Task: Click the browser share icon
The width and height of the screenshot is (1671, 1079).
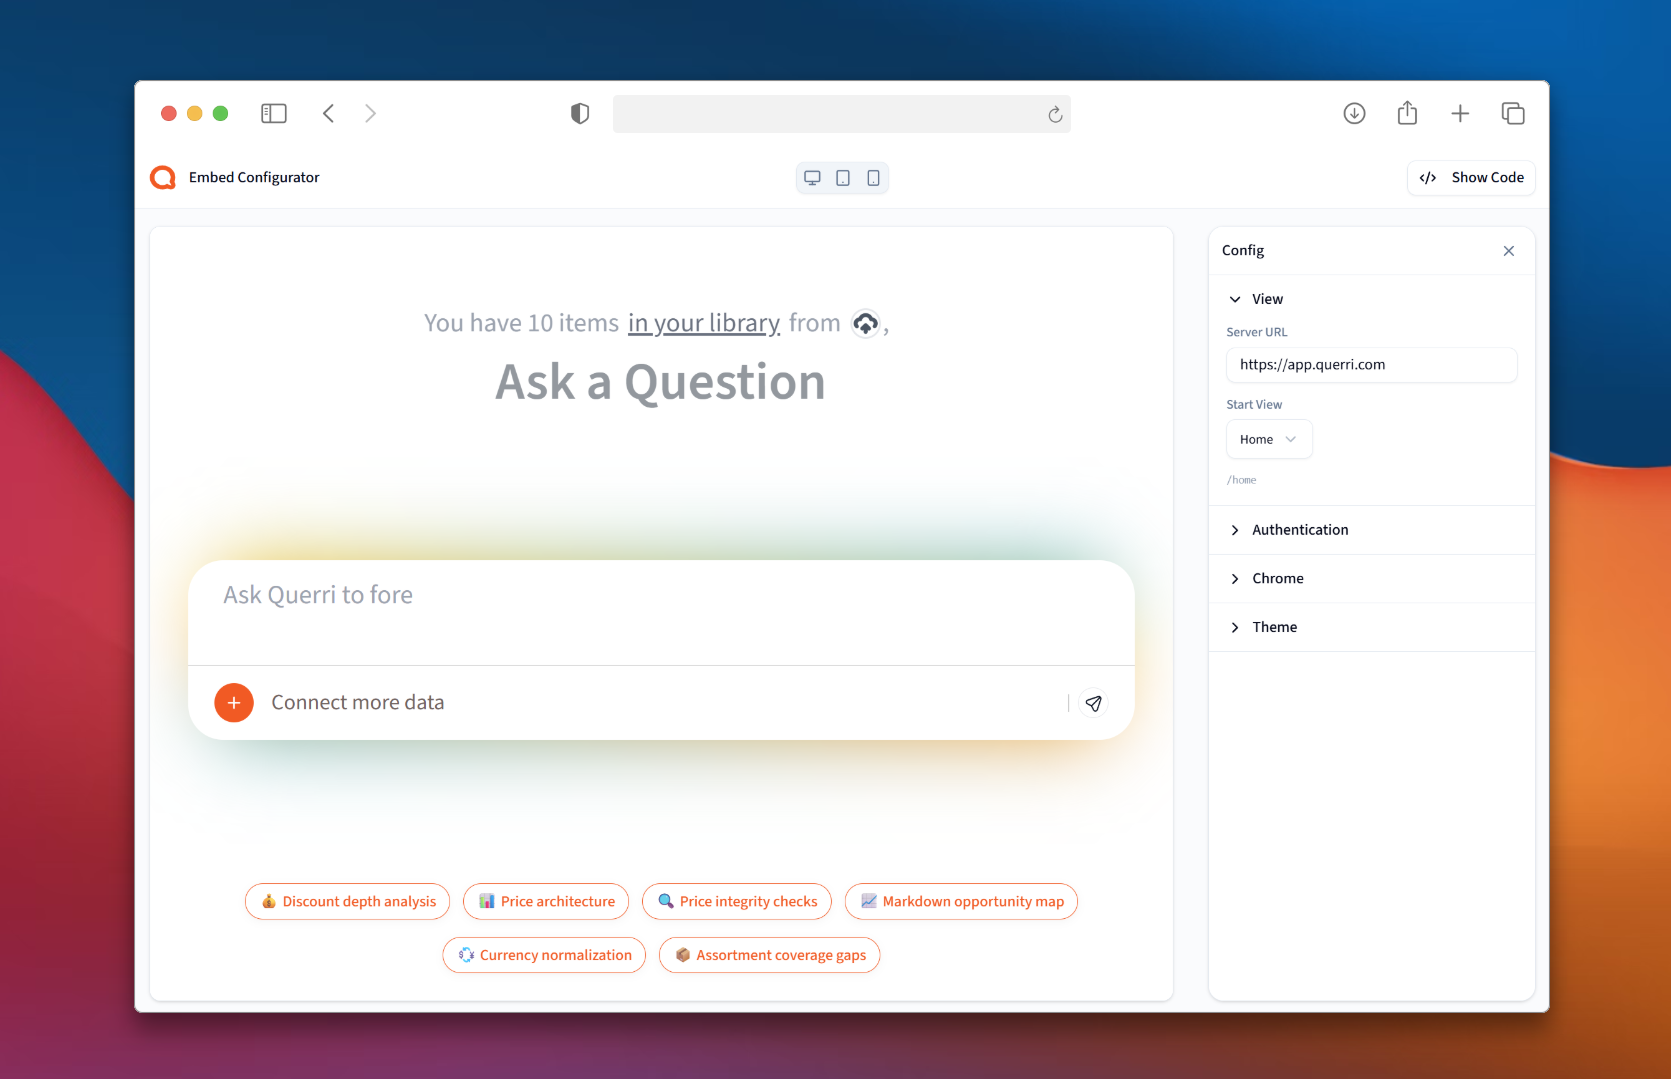Action: tap(1407, 113)
